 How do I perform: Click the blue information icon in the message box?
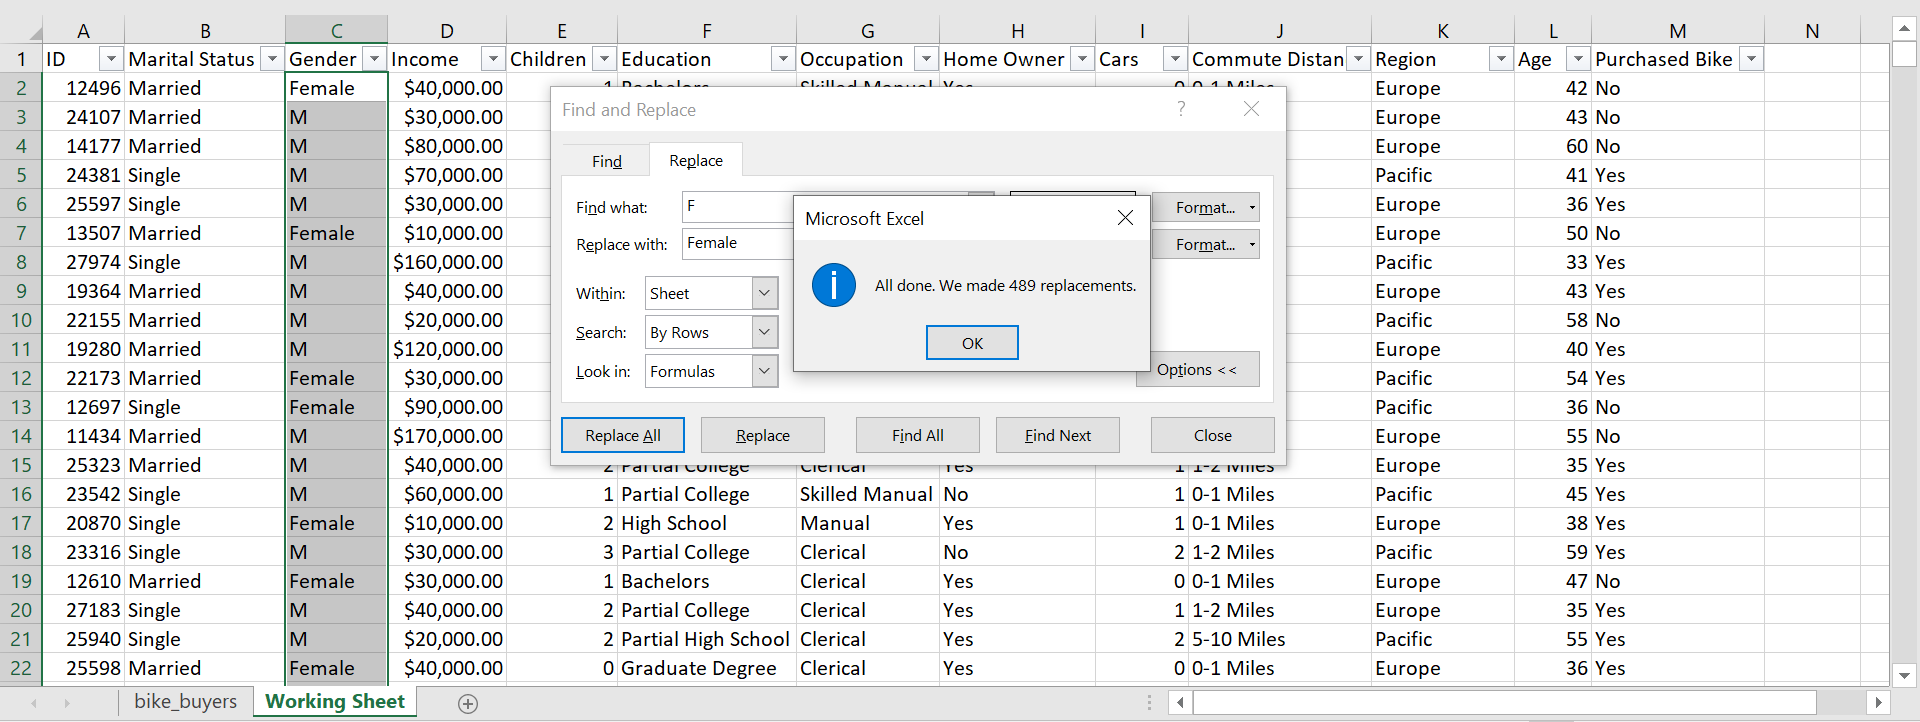click(833, 285)
